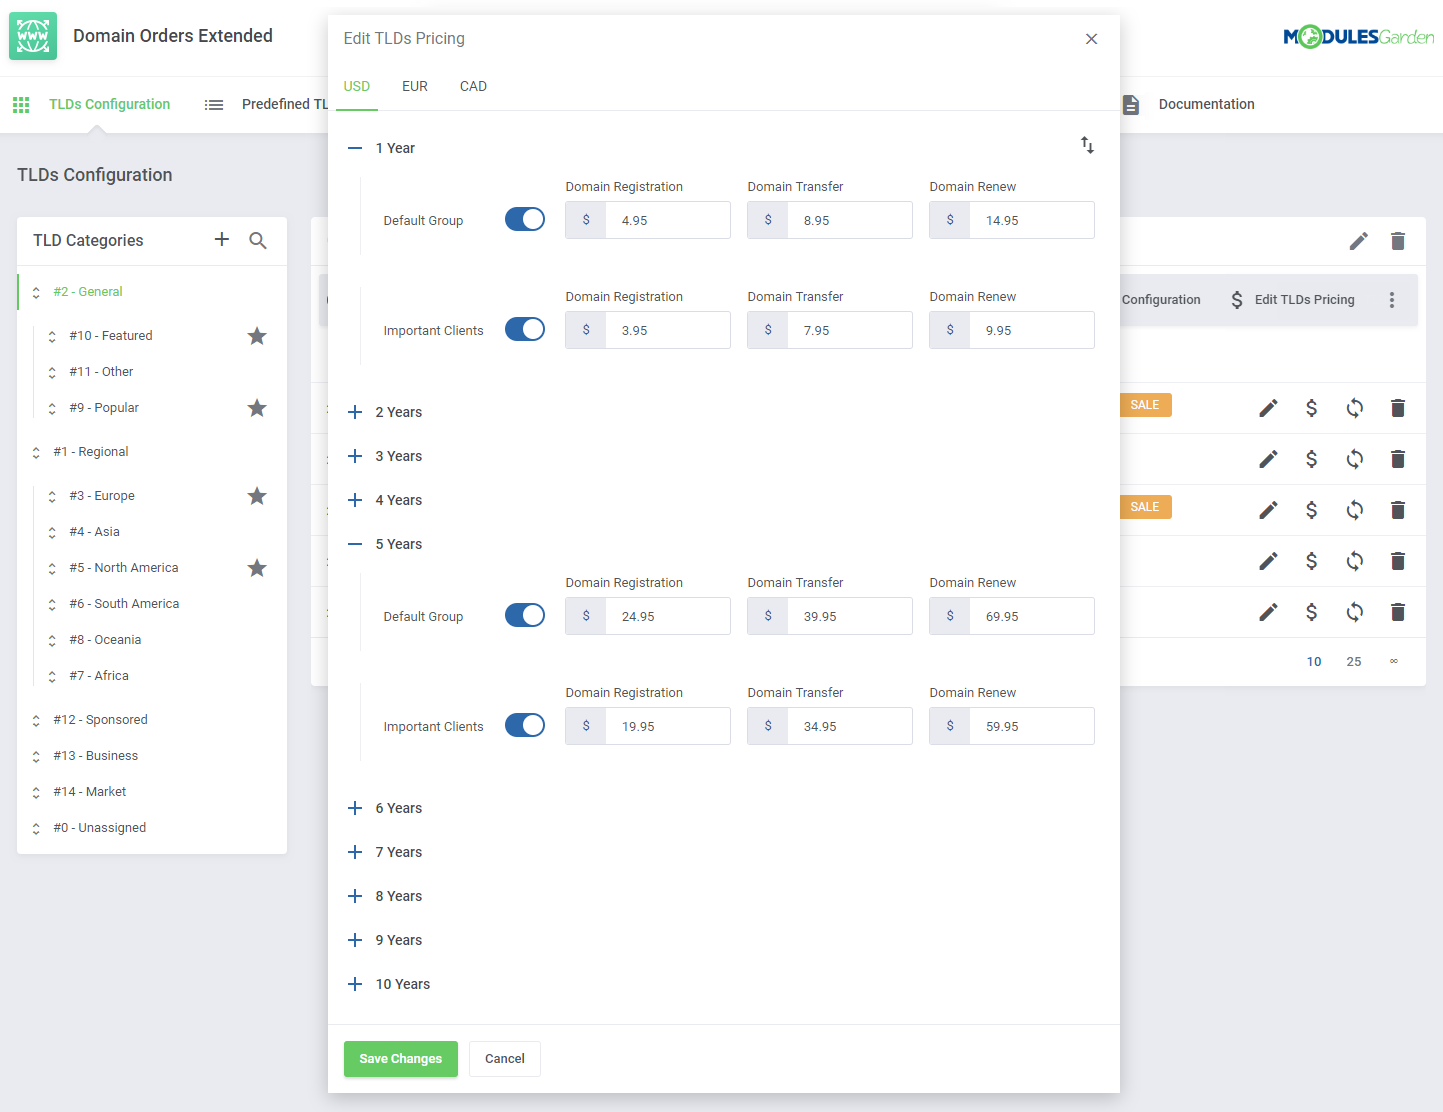This screenshot has height=1112, width=1443.
Task: Click the search icon in TLD Categories
Action: (x=258, y=240)
